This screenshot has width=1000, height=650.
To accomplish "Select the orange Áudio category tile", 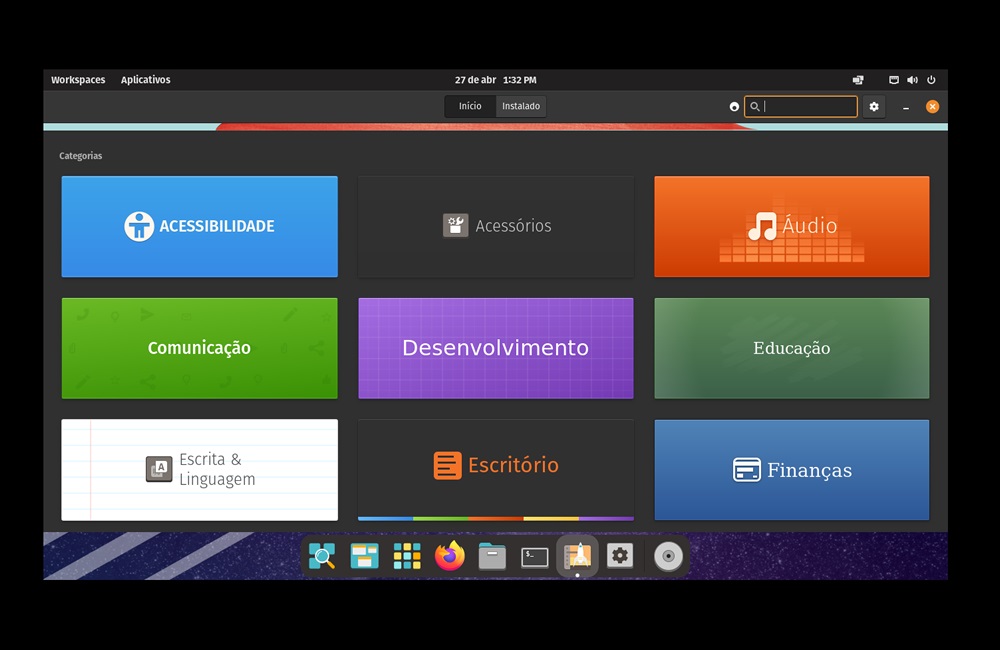I will 791,227.
